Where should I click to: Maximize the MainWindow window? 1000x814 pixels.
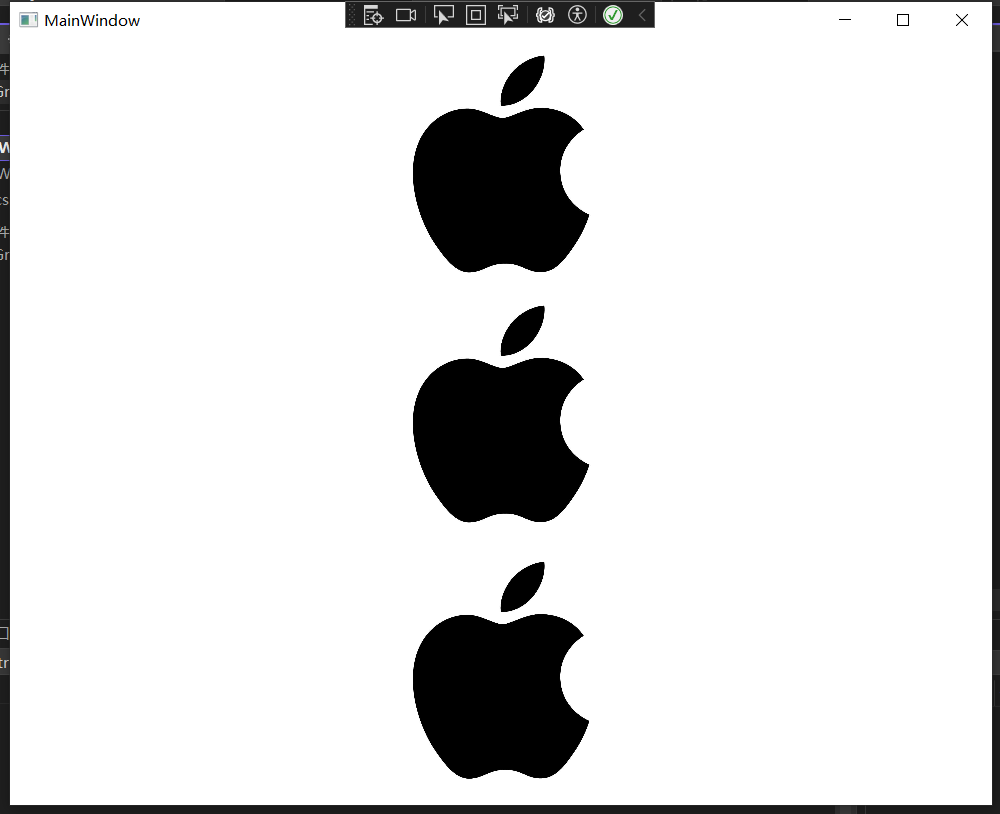click(903, 20)
